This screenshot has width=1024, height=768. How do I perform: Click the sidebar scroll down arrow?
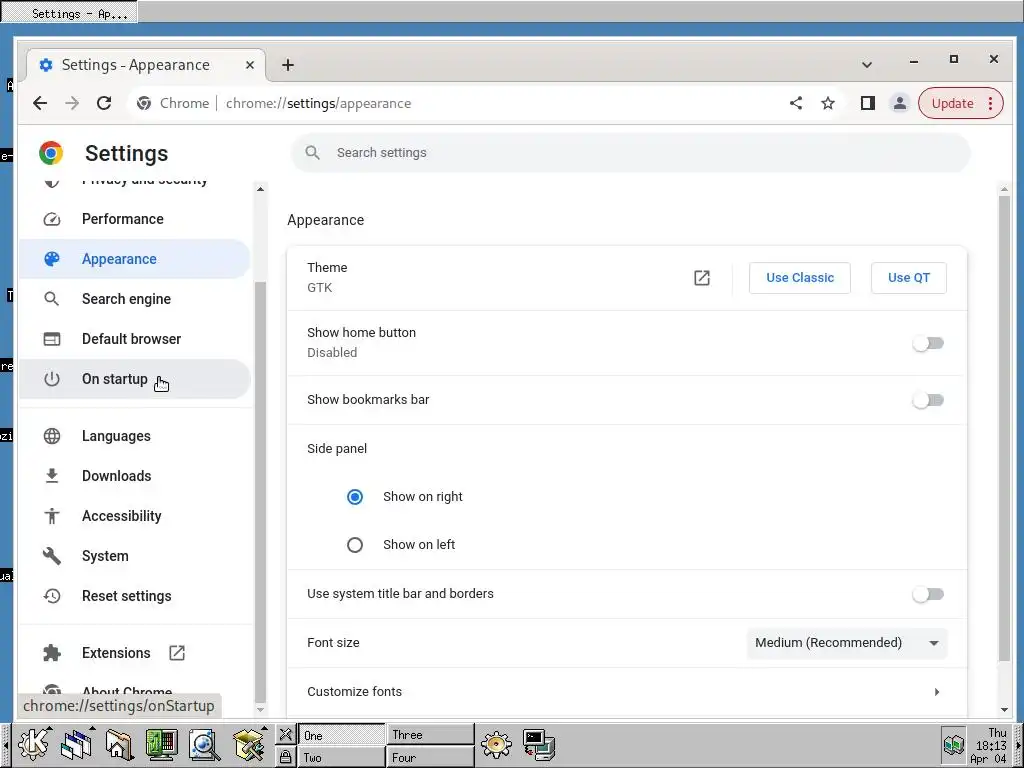click(261, 710)
